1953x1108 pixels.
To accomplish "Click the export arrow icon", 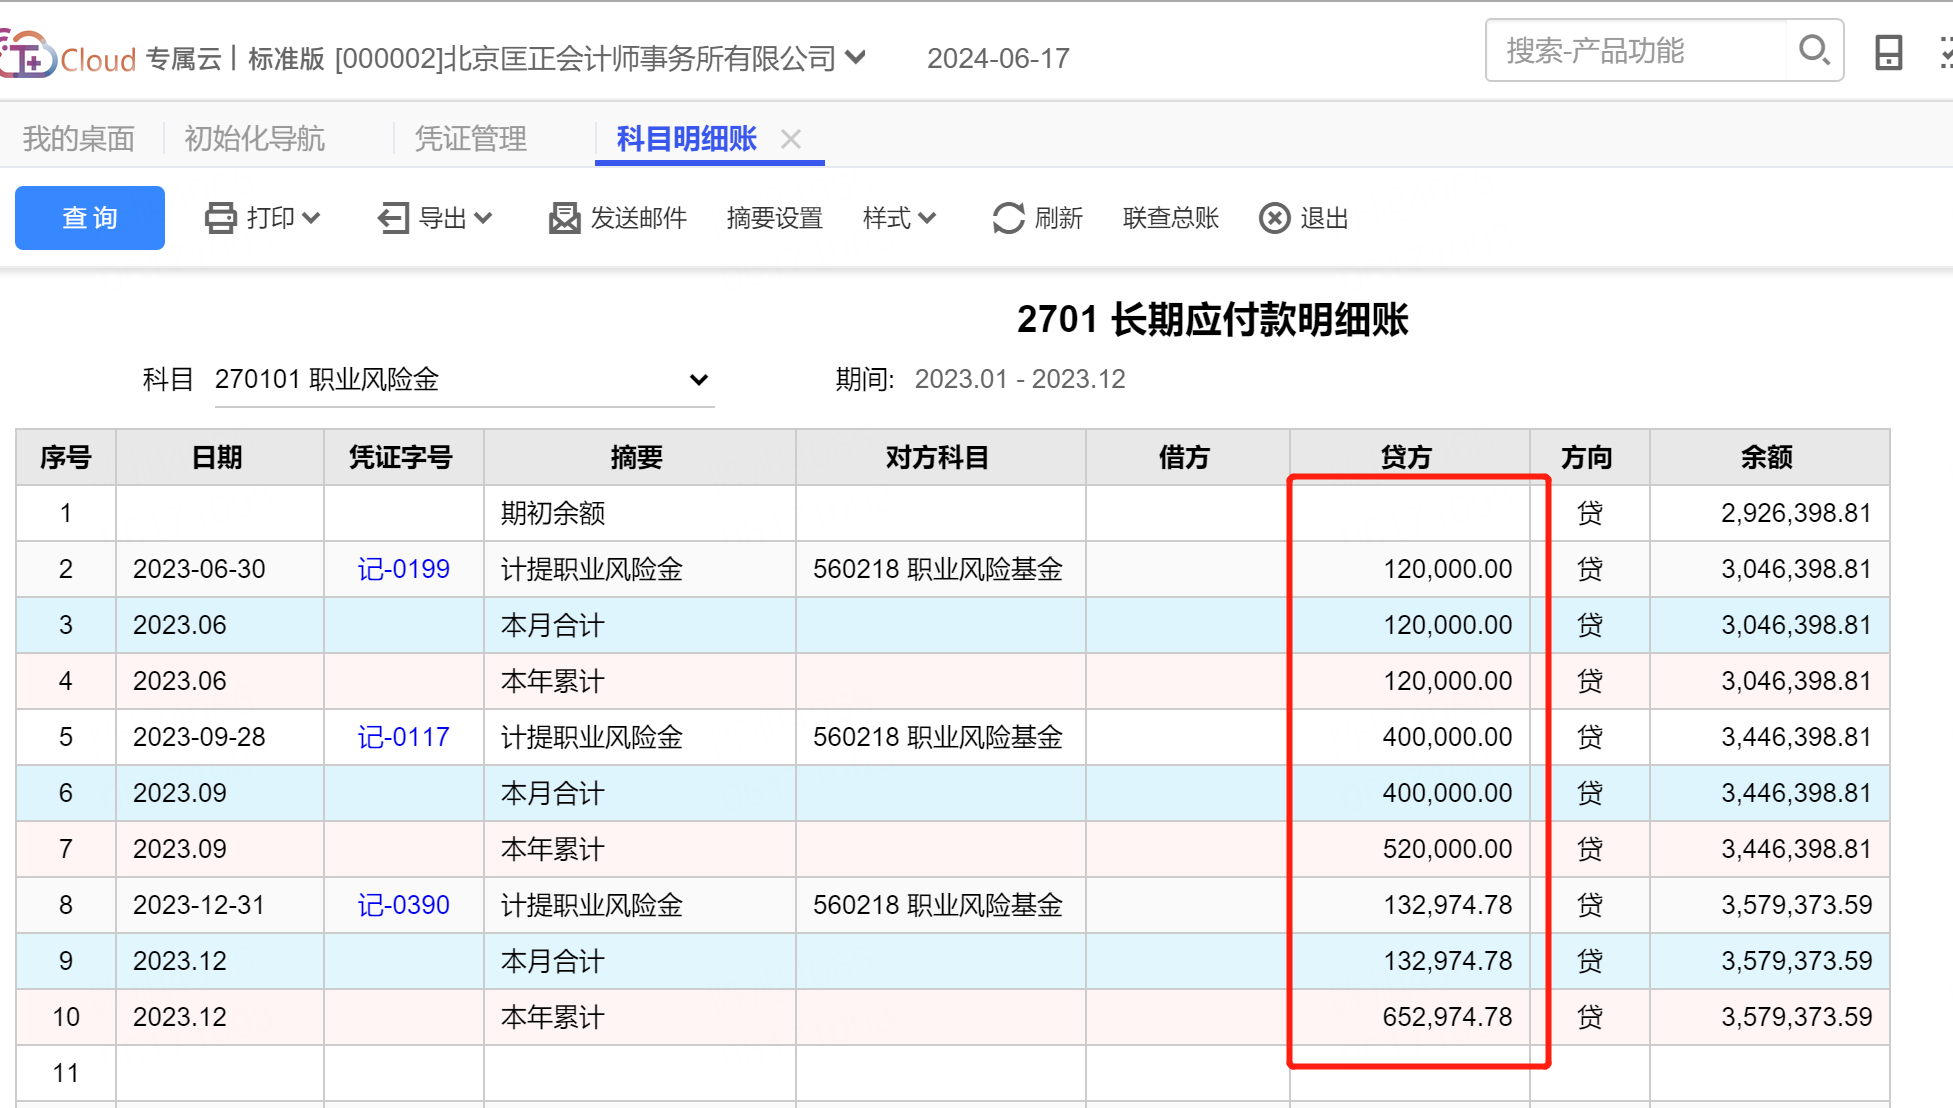I will 393,218.
